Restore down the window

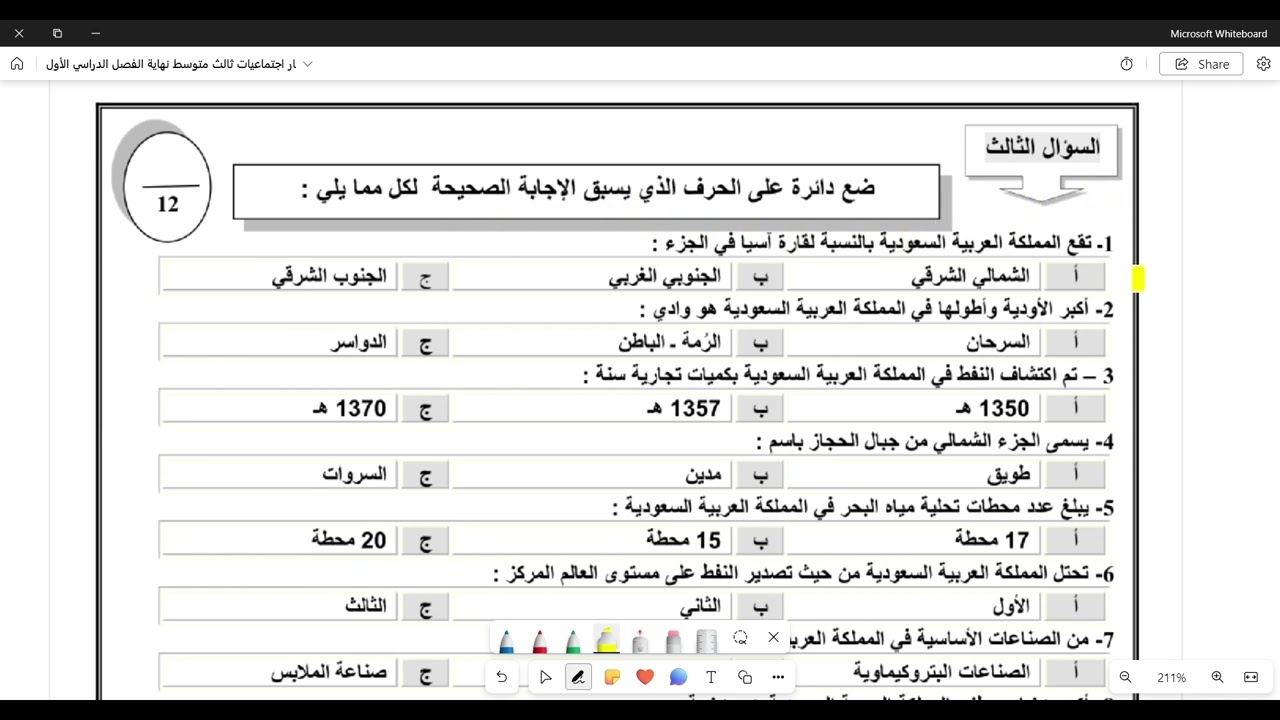[57, 33]
